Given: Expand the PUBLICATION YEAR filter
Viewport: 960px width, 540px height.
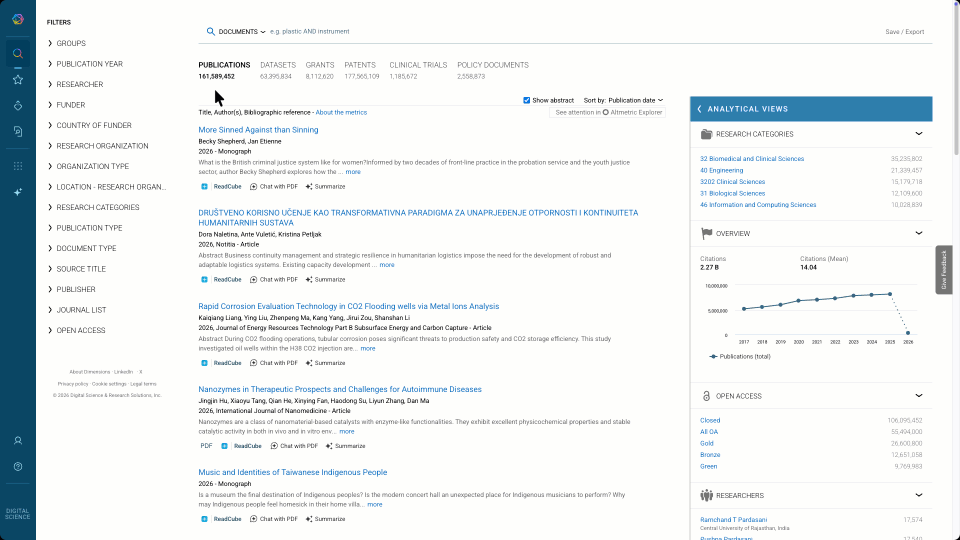Looking at the screenshot, I should click(85, 64).
